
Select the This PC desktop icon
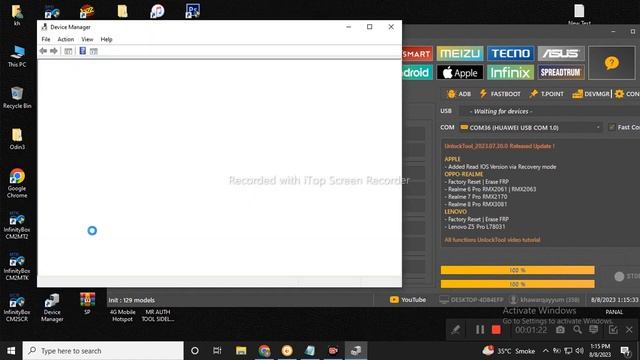pos(17,56)
